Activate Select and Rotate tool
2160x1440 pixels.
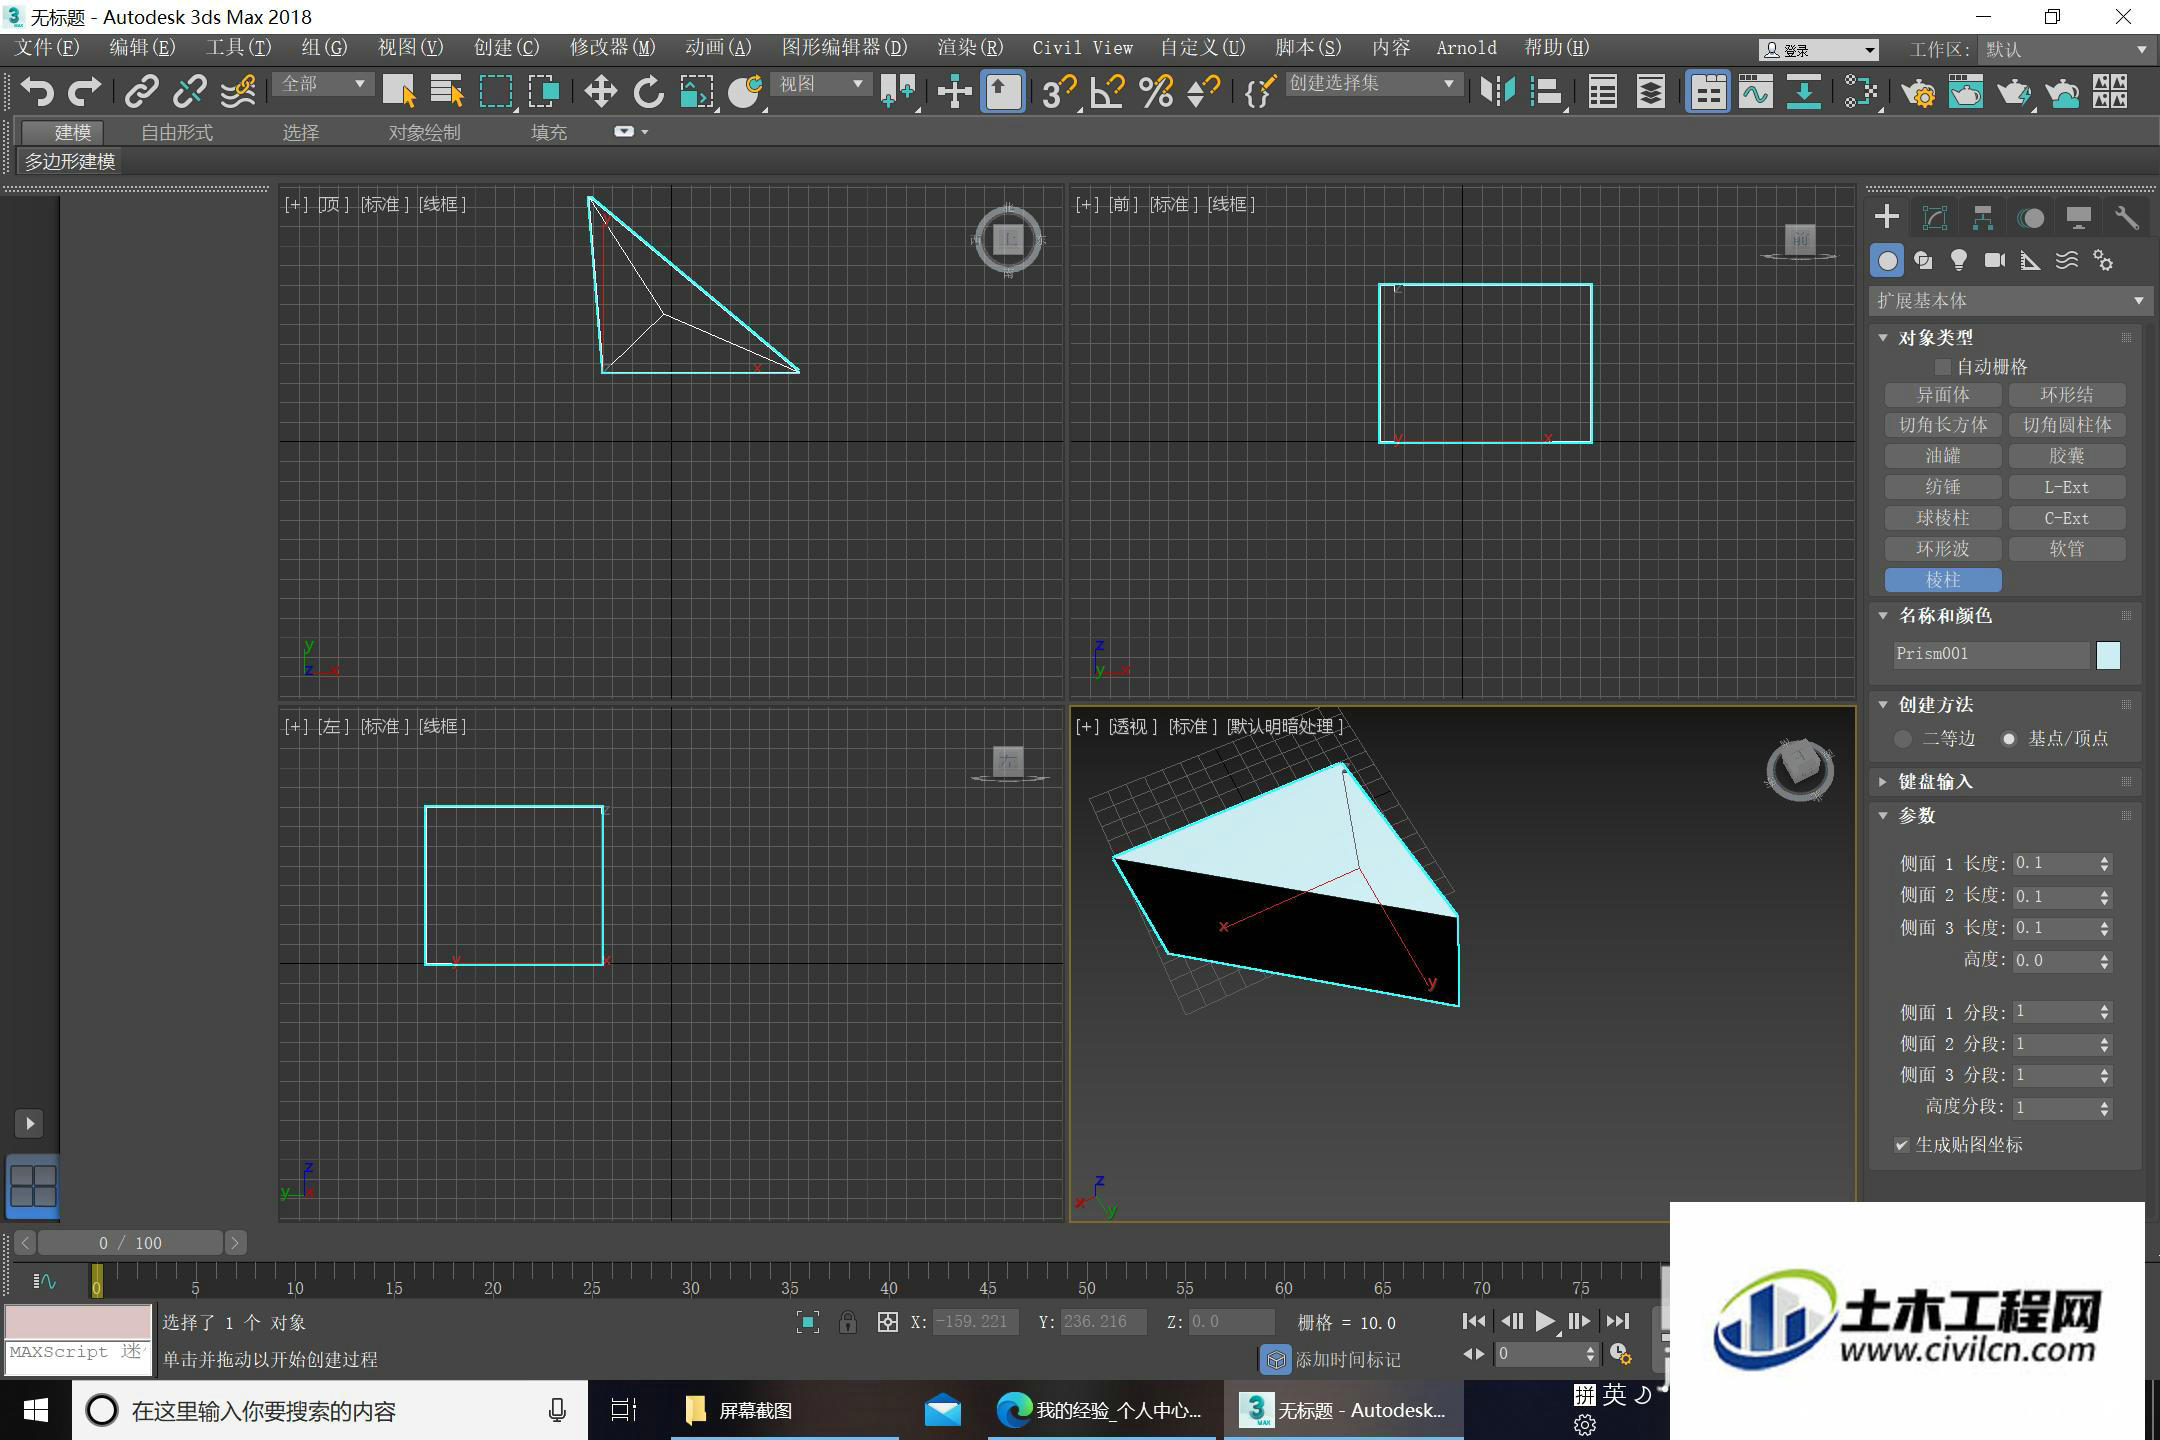point(648,92)
